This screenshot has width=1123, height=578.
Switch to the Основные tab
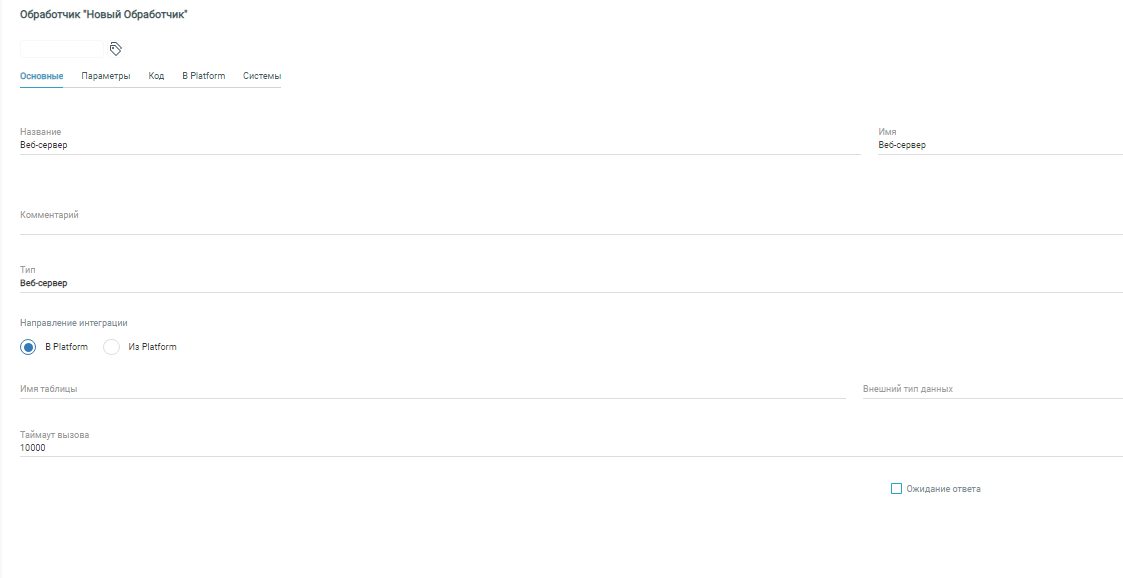coord(42,76)
